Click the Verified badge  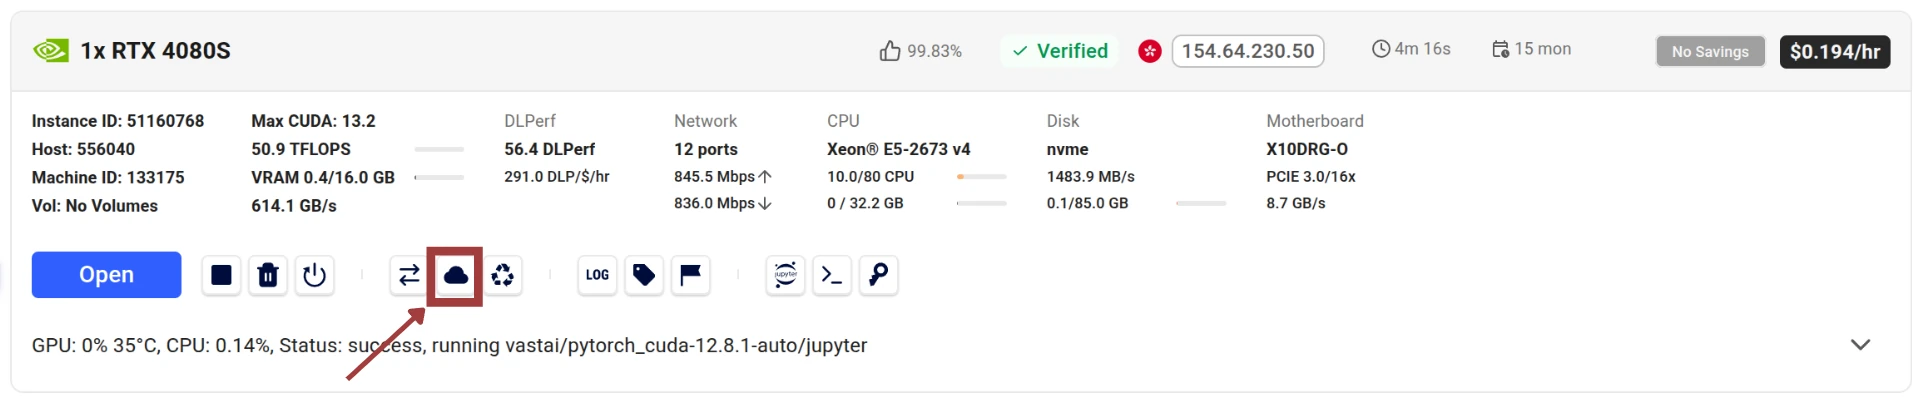click(1060, 51)
